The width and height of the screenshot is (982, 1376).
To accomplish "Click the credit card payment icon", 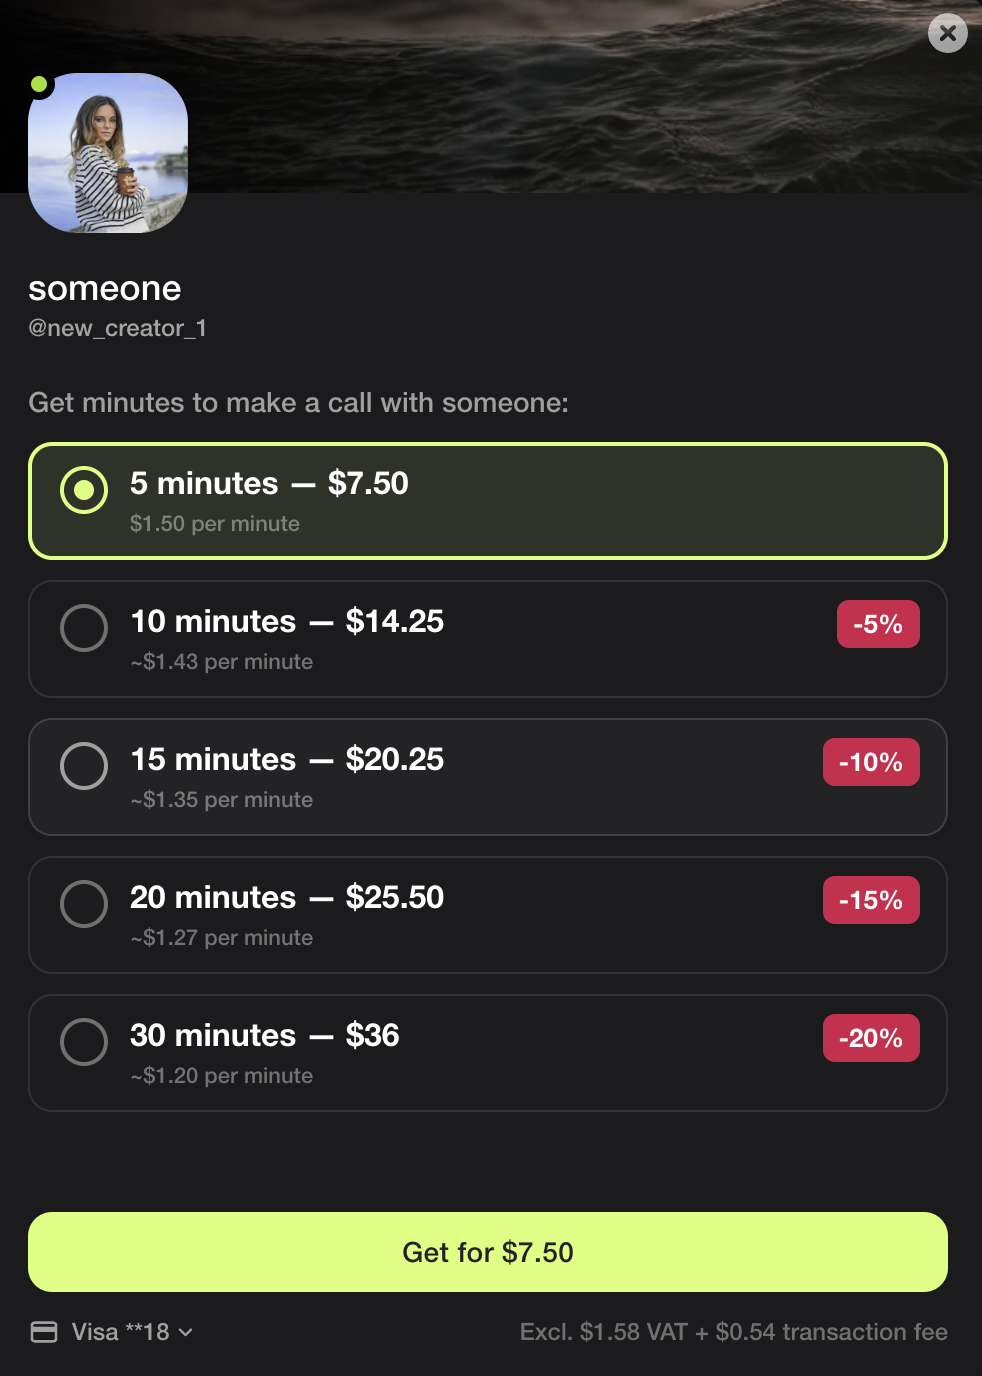I will 46,1332.
